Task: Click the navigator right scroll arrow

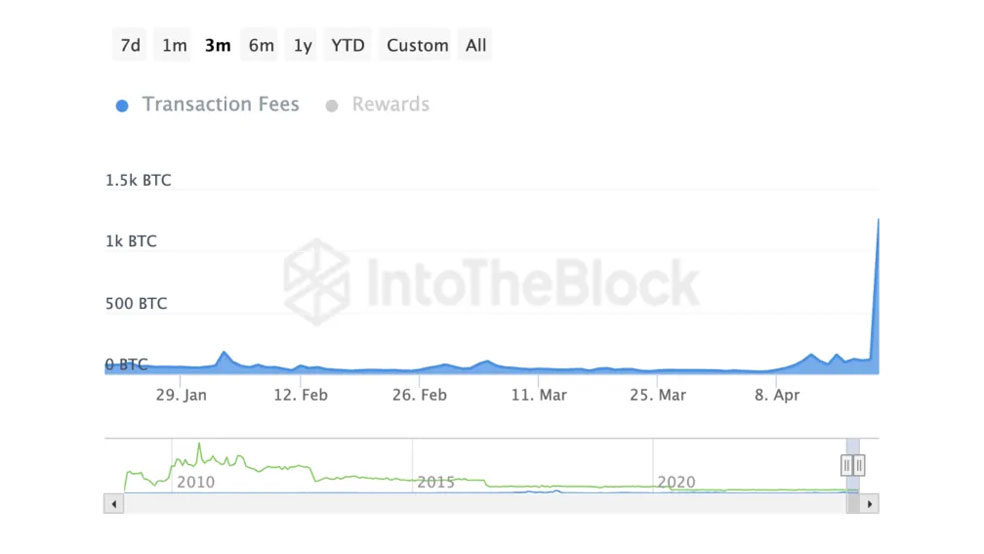Action: click(x=870, y=504)
